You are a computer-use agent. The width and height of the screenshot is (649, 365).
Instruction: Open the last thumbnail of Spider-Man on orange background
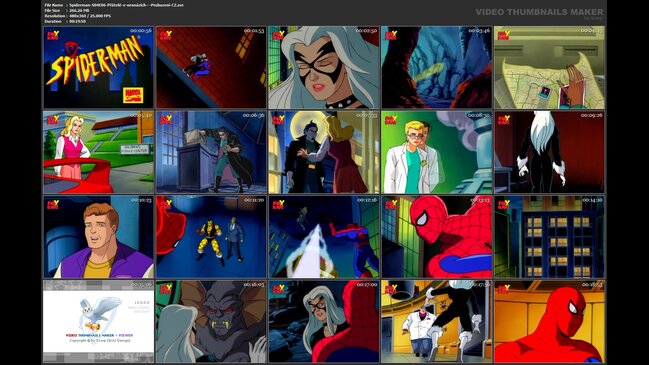[549, 322]
